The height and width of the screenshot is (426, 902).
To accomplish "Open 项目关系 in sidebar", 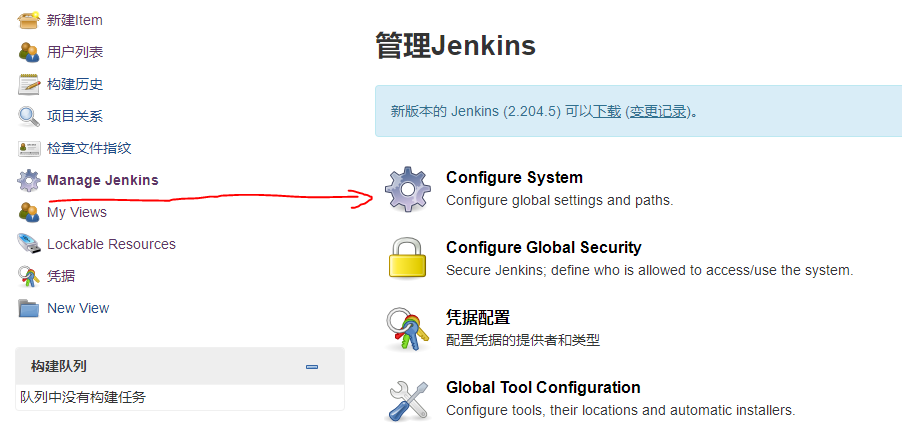I will [75, 117].
